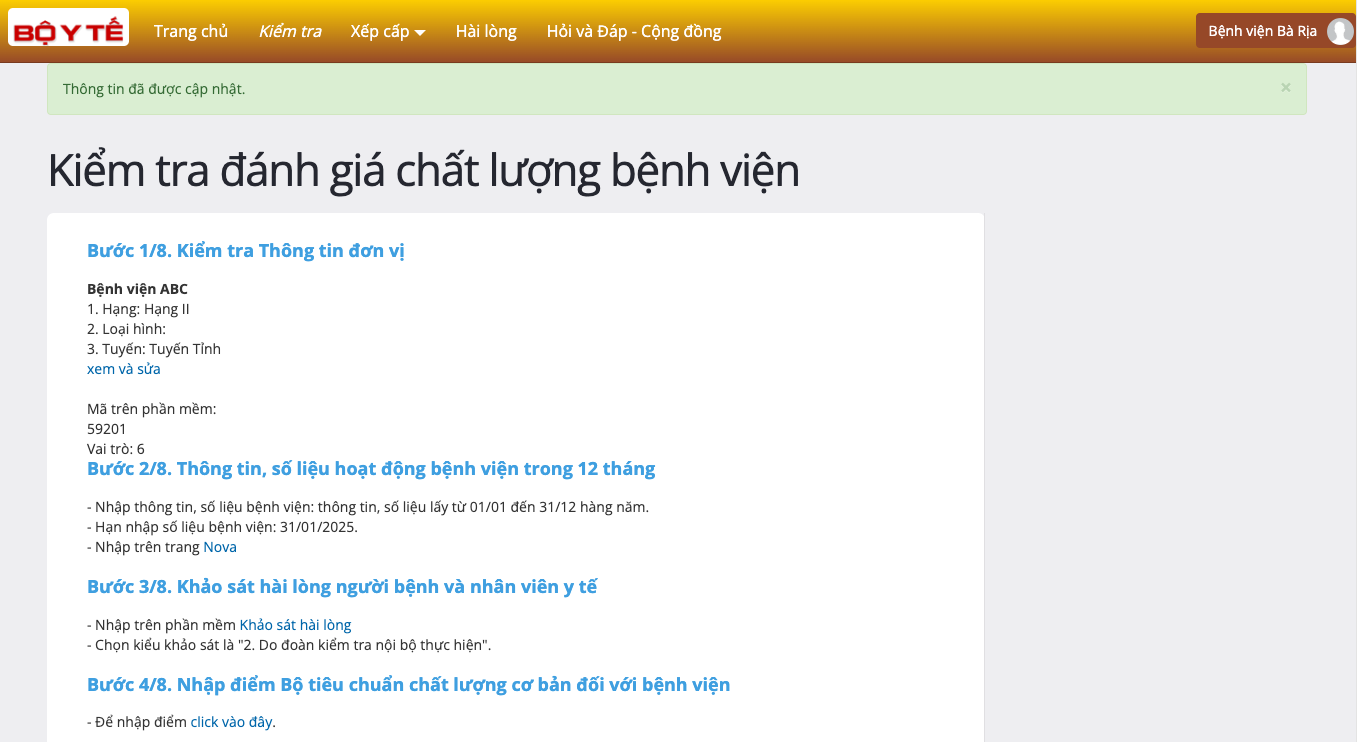Open the Kiểm tra menu item
The width and height of the screenshot is (1357, 742).
[x=290, y=31]
